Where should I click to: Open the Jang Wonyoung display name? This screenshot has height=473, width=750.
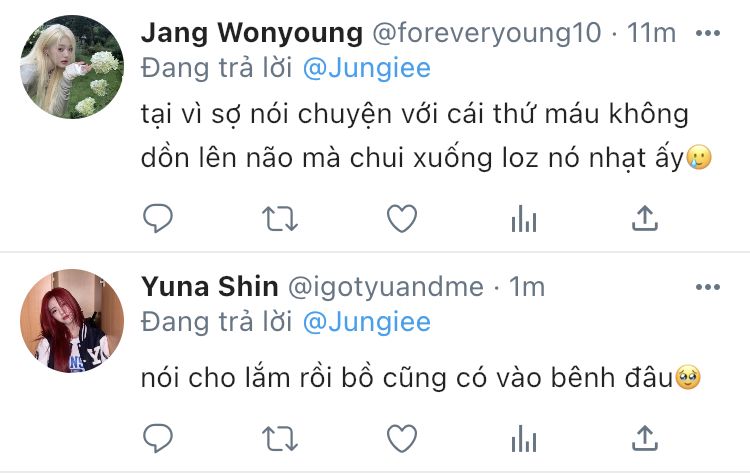tap(252, 33)
